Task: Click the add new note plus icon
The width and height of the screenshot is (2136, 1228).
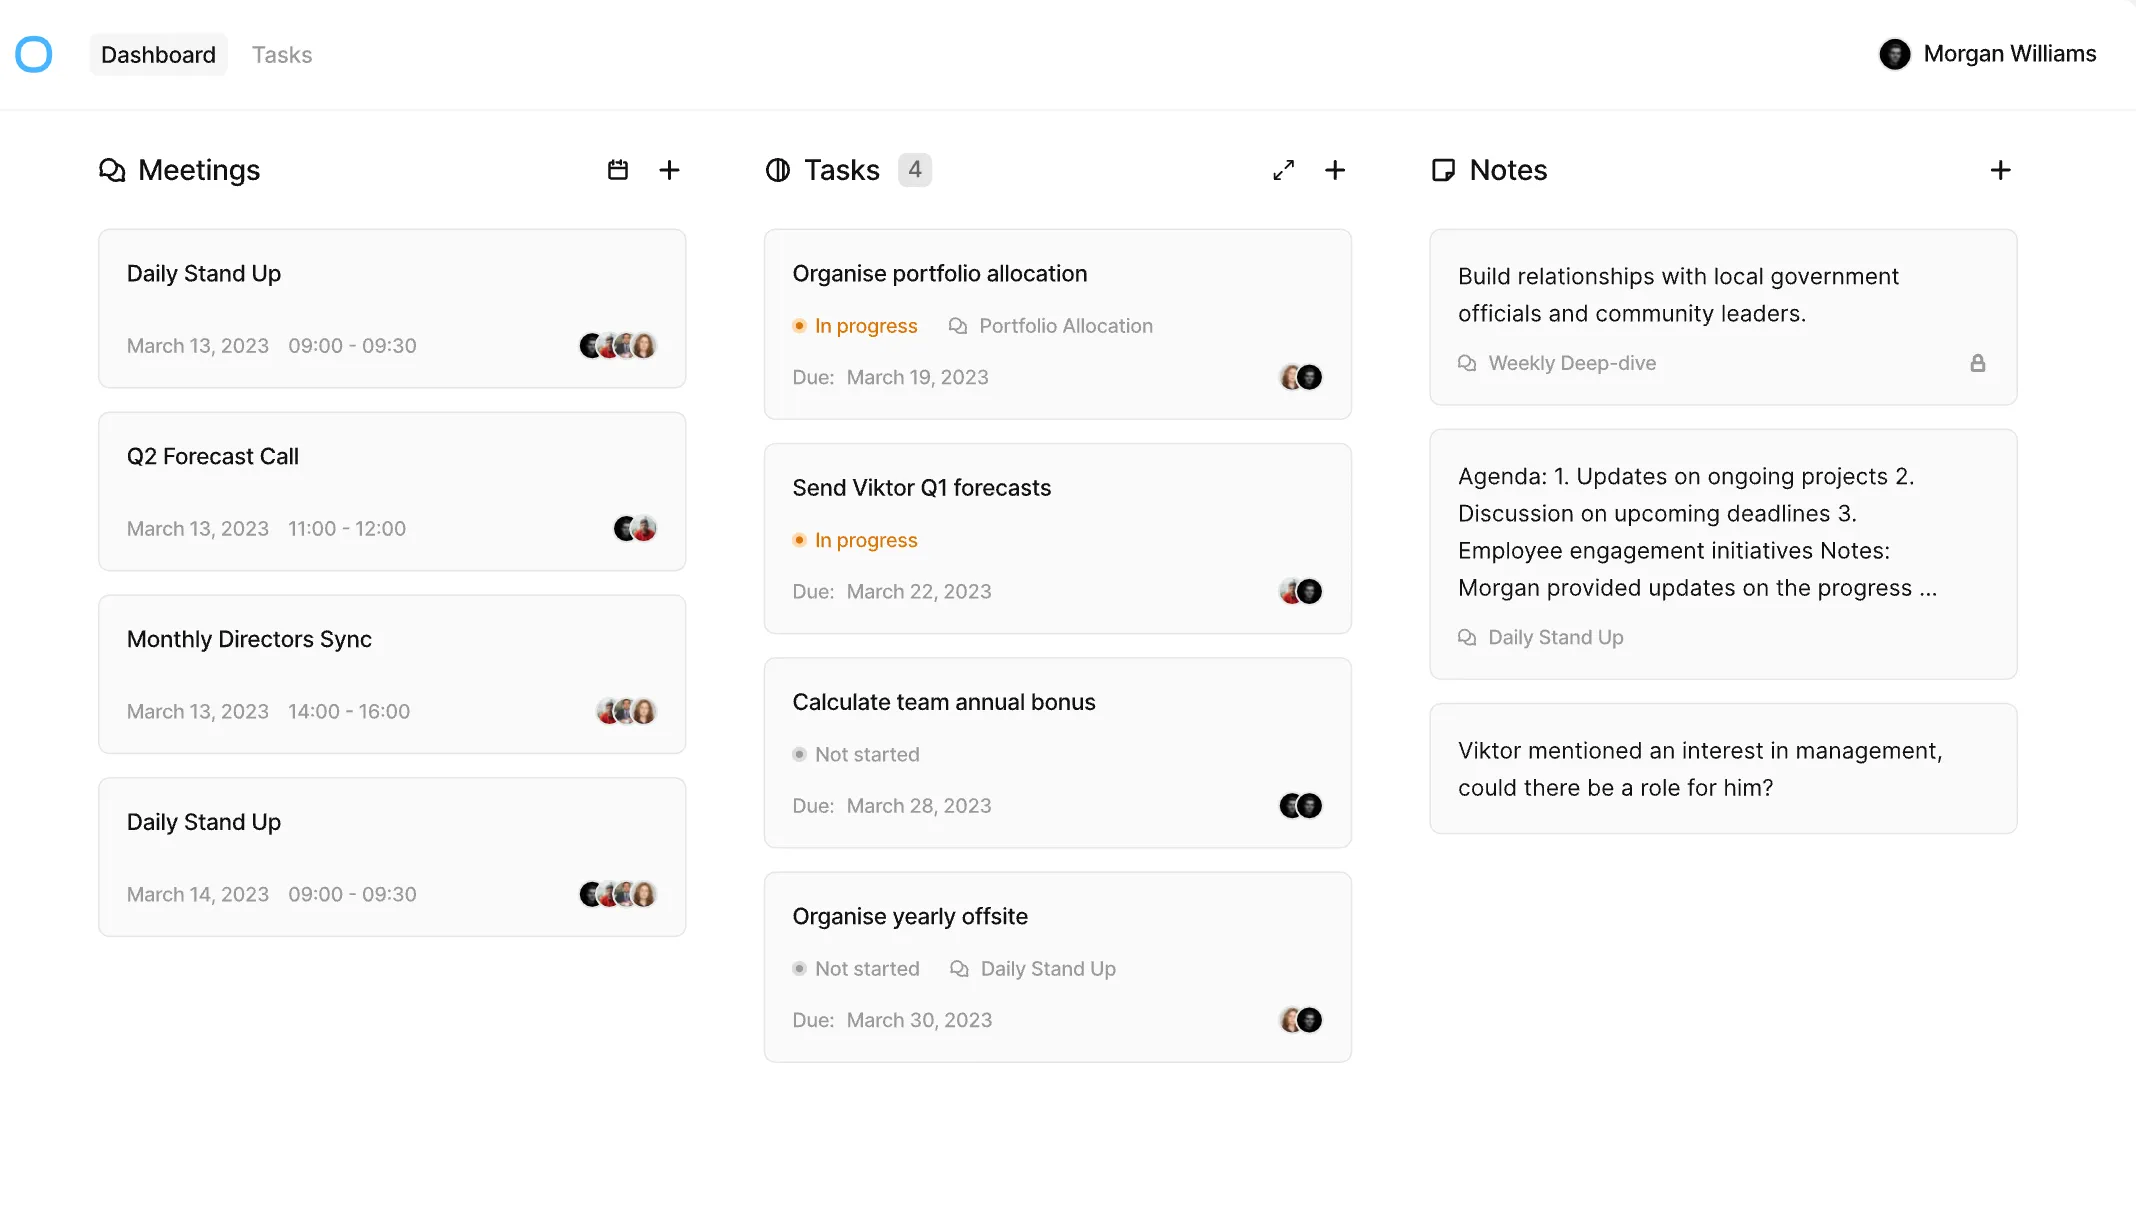Action: (2000, 170)
